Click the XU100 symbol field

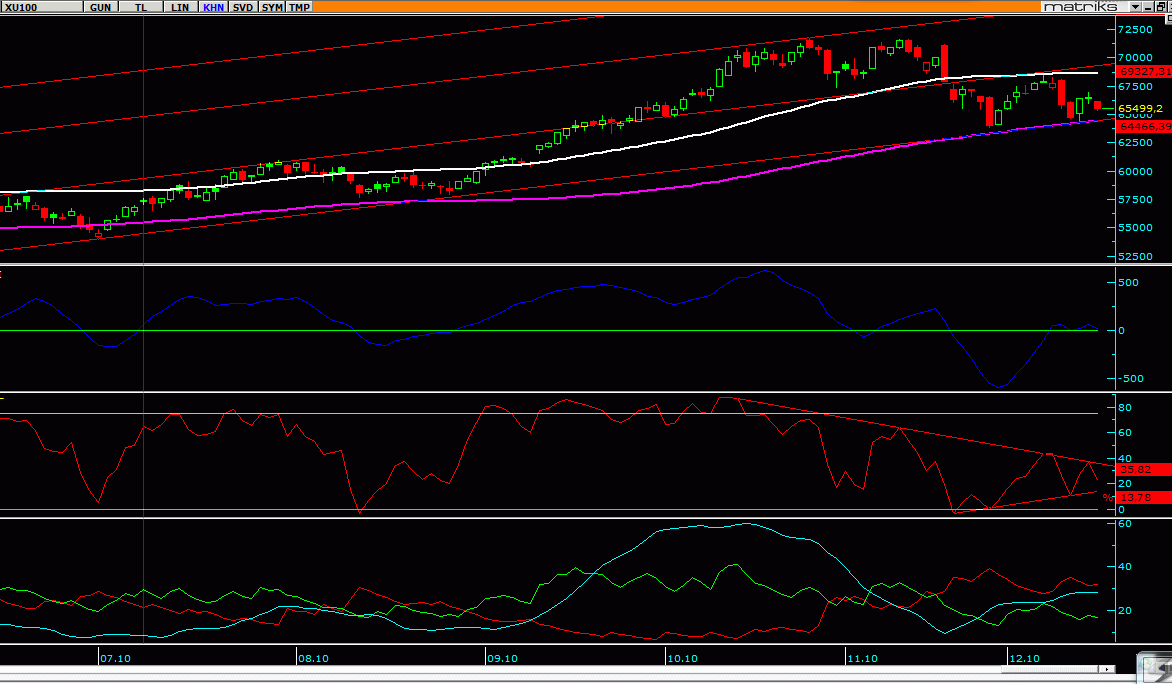pyautogui.click(x=40, y=7)
